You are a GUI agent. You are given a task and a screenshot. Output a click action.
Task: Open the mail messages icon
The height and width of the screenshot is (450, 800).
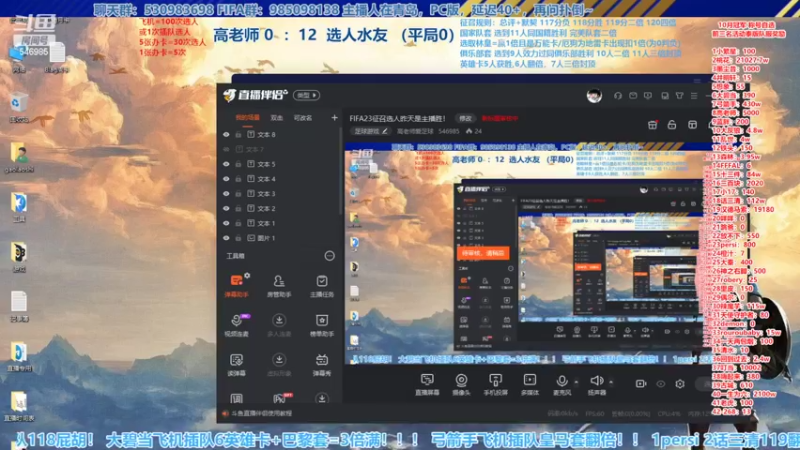633,95
